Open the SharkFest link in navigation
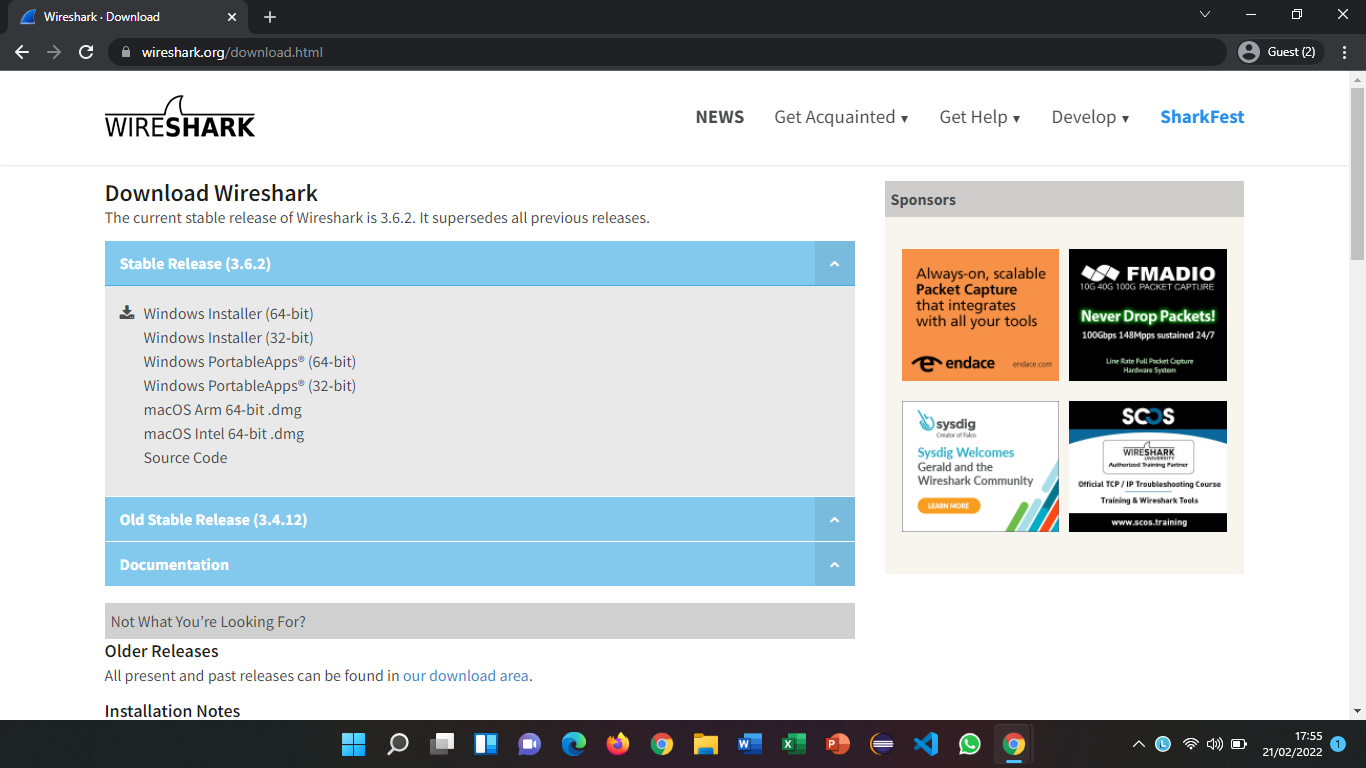 coord(1202,117)
